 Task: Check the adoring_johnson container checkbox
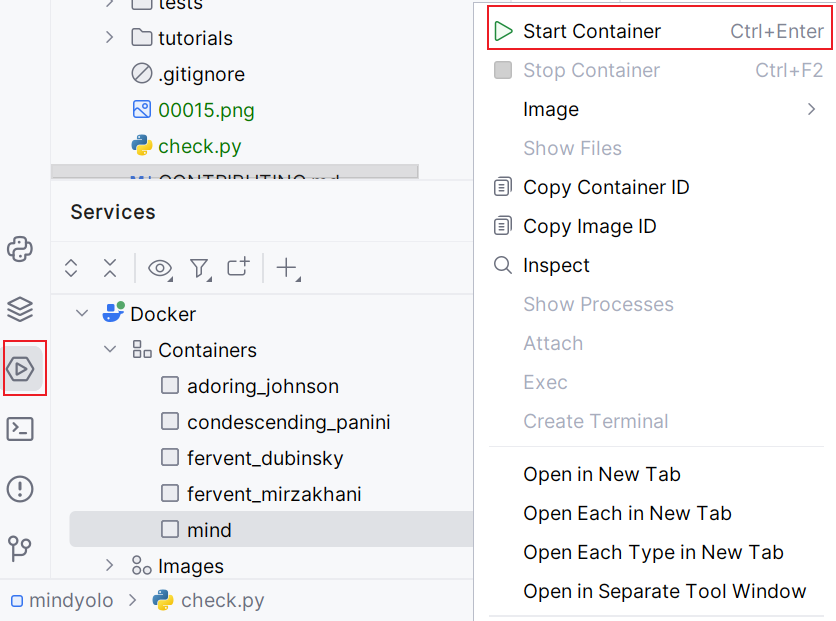[169, 386]
